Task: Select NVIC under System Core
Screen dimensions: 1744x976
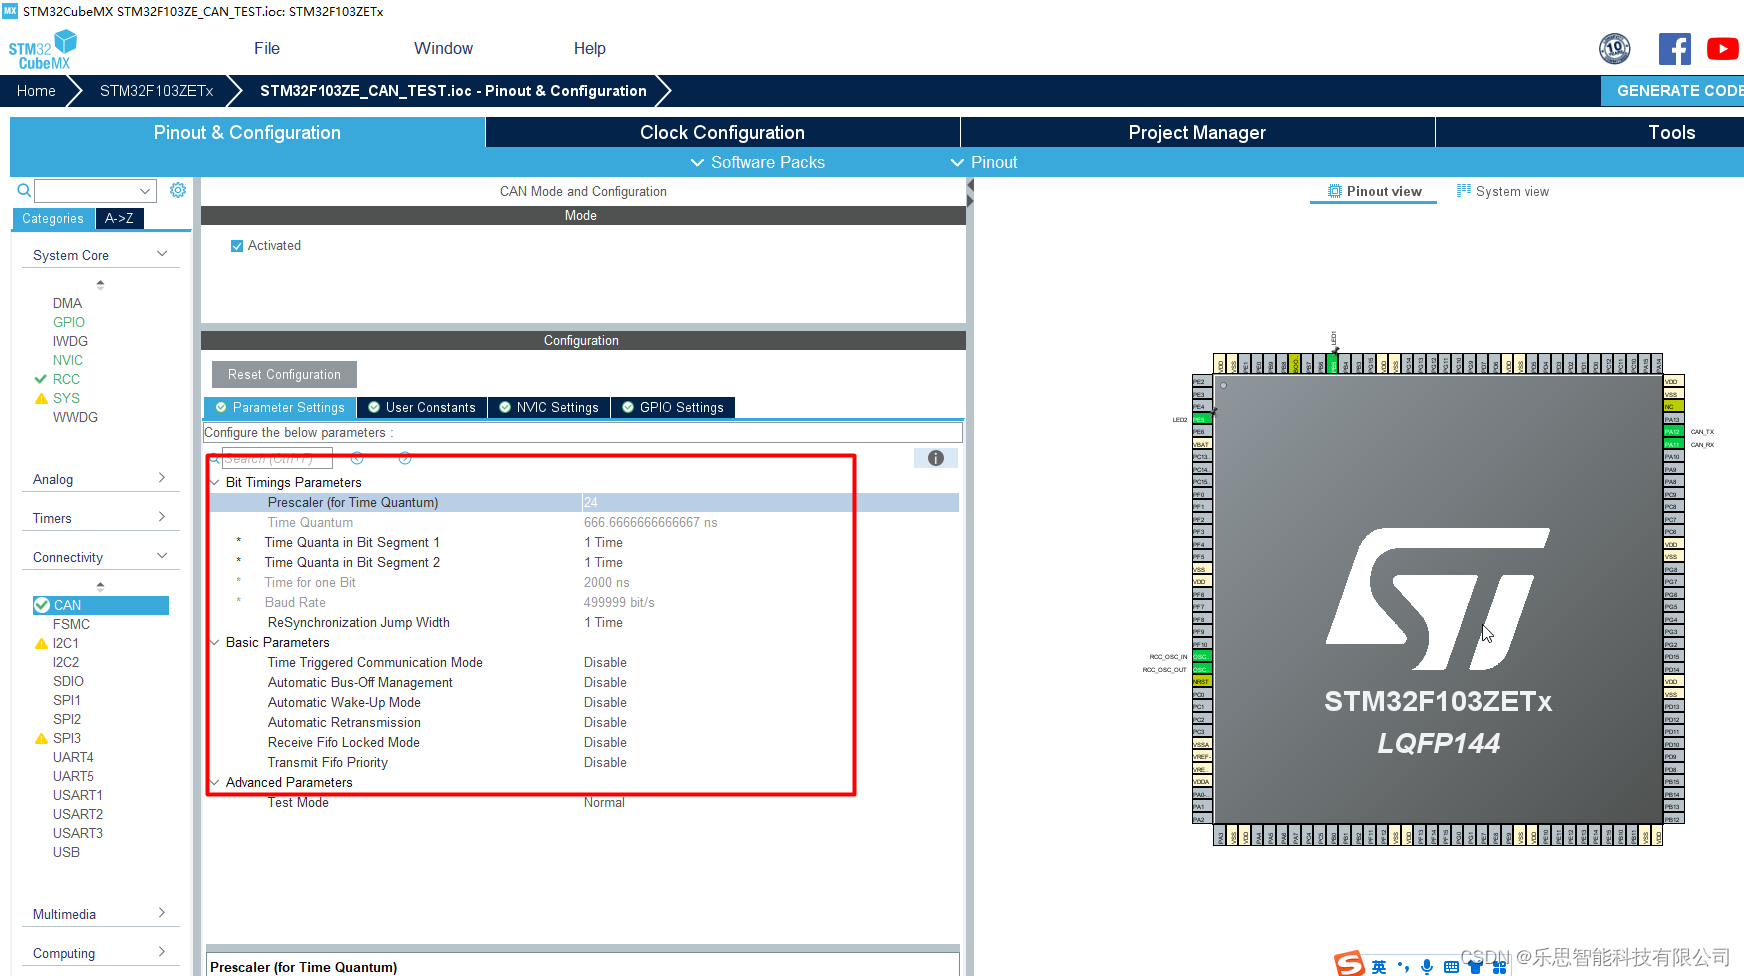Action: pos(68,360)
